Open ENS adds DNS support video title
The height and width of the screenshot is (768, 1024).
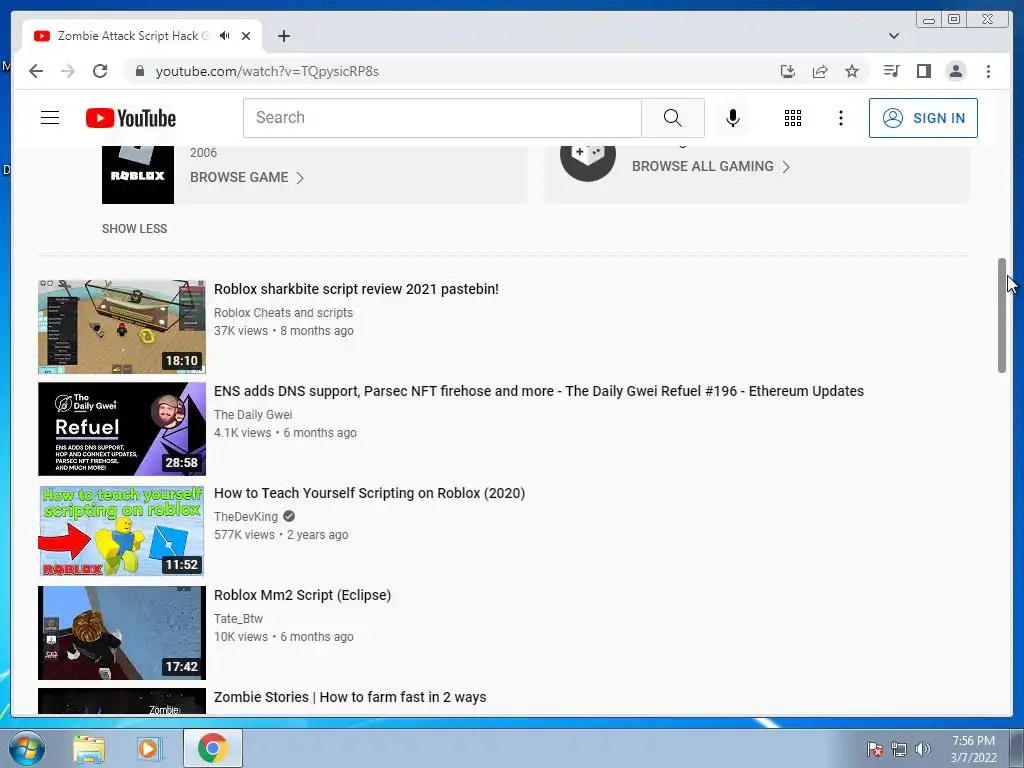[x=539, y=391]
